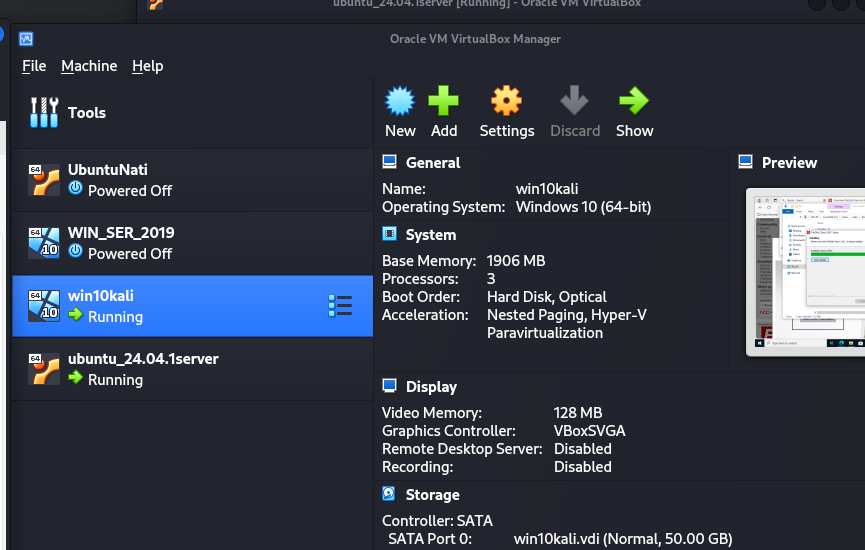Click the New virtual machine icon
The width and height of the screenshot is (865, 550).
tap(399, 101)
